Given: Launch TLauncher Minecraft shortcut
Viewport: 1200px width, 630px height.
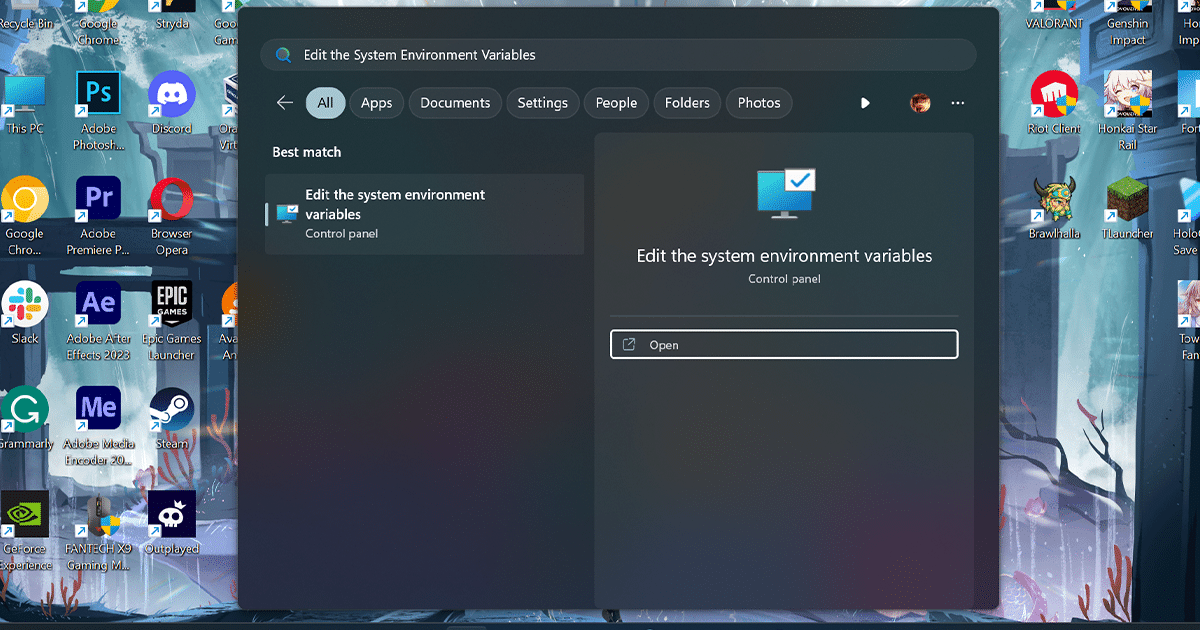Looking at the screenshot, I should point(1128,200).
